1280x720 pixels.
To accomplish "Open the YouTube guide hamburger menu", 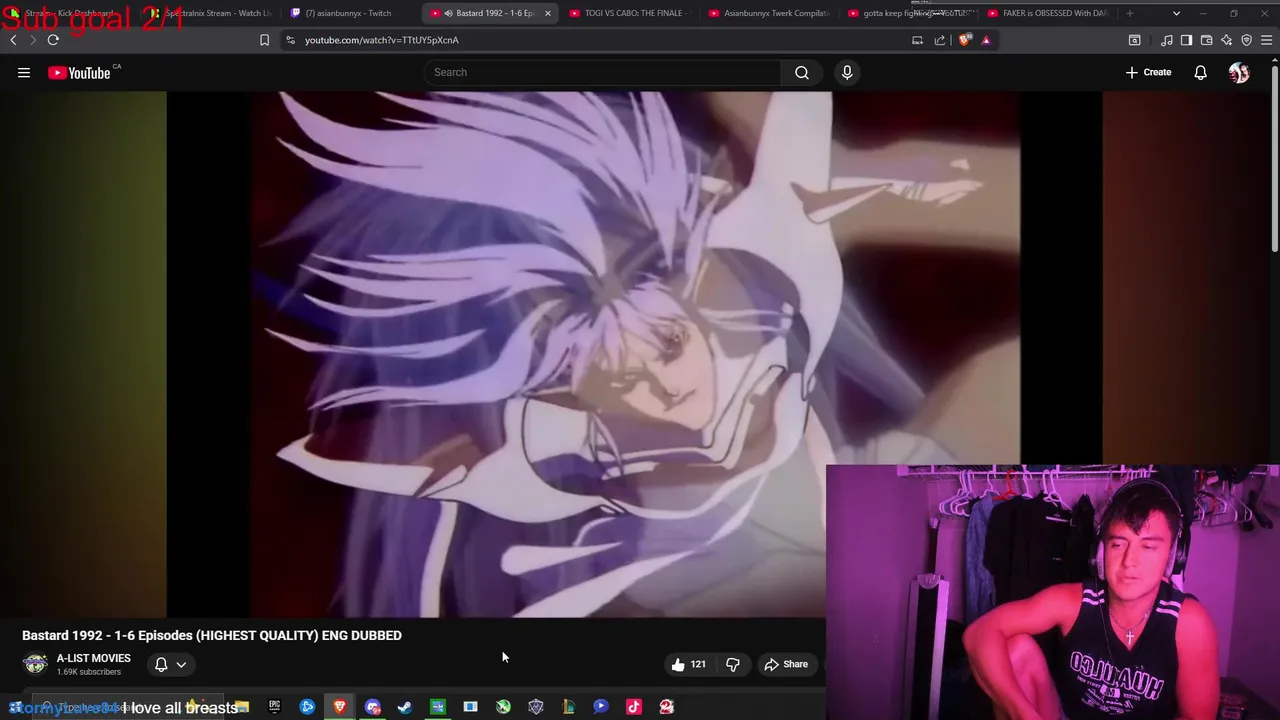I will tap(23, 72).
